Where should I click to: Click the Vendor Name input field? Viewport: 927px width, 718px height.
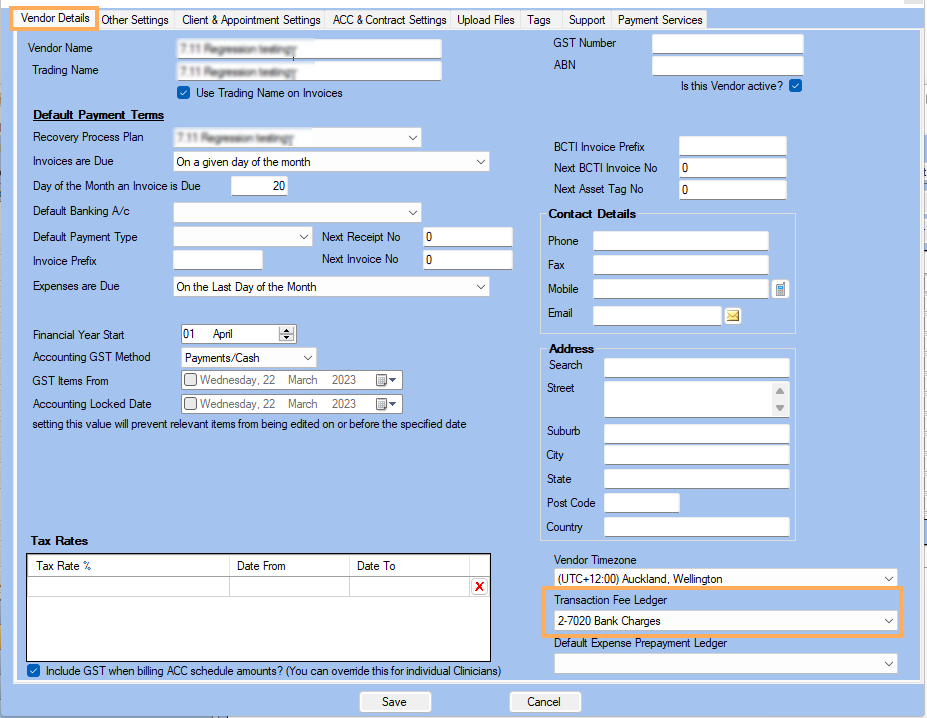(x=309, y=48)
